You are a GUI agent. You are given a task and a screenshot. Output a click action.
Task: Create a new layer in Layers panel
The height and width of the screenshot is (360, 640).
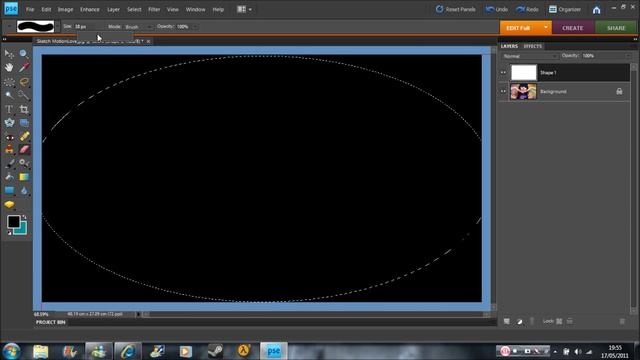point(507,322)
